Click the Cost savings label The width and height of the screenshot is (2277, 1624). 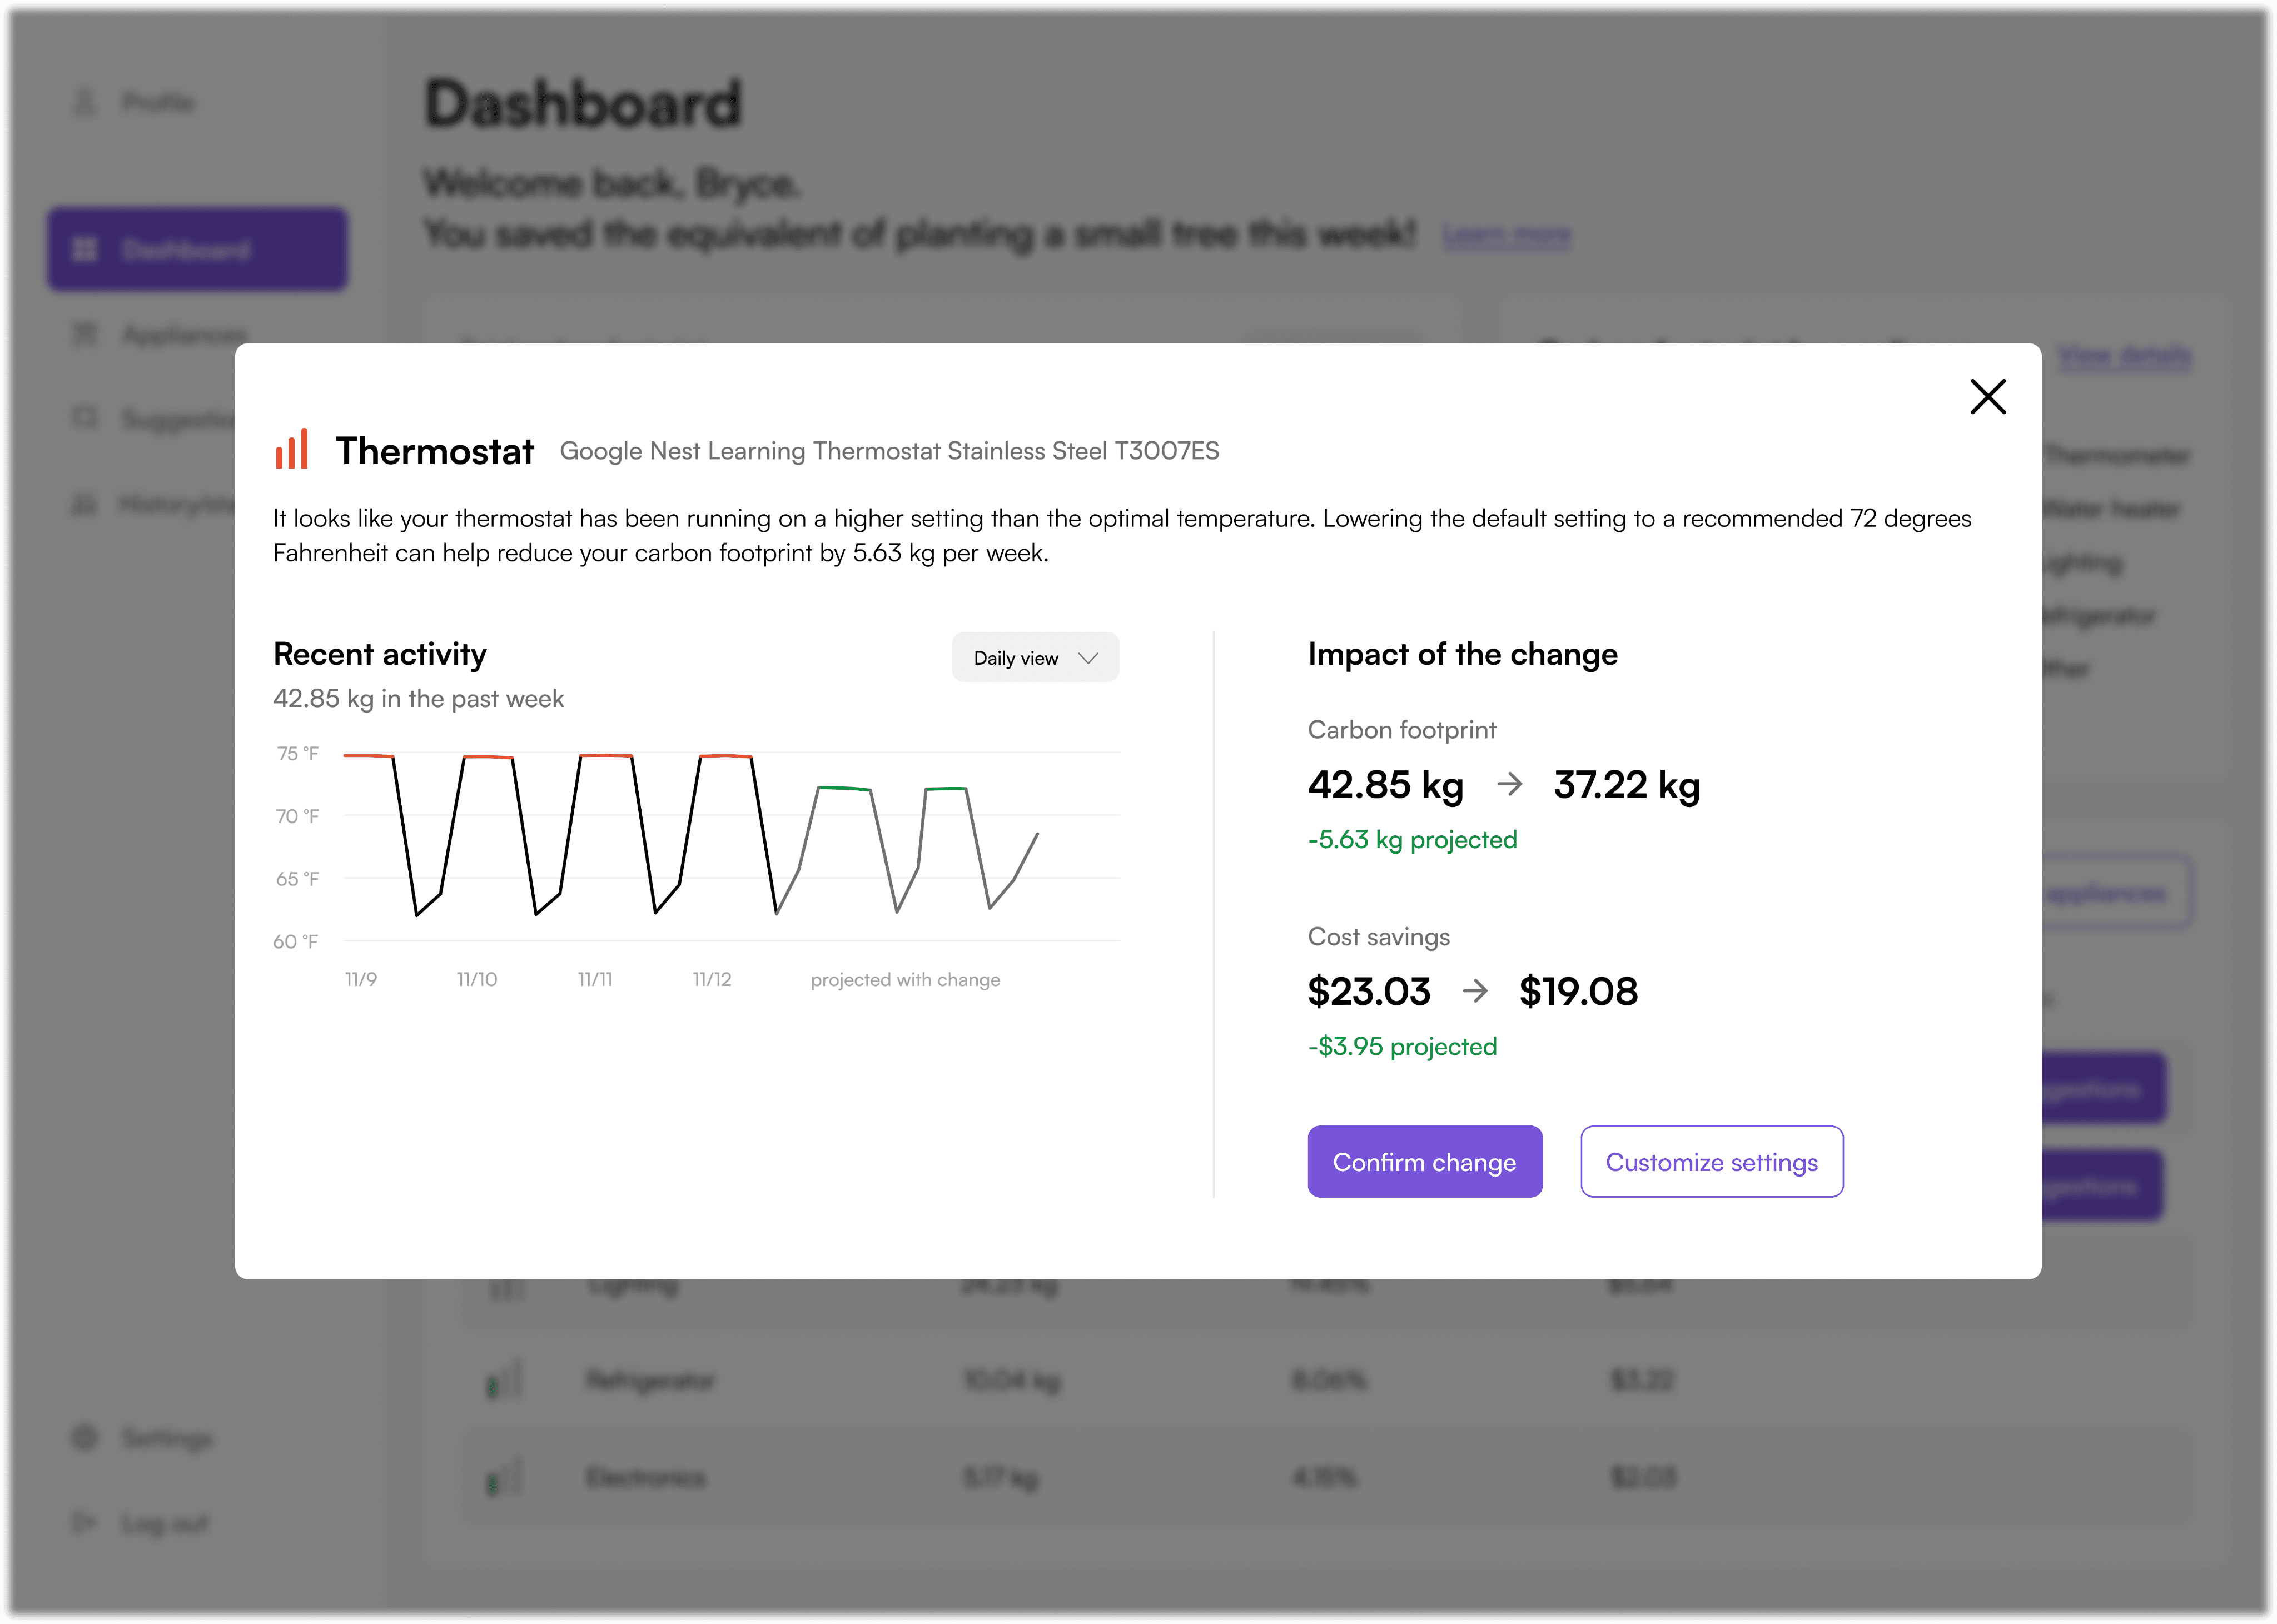click(1378, 937)
